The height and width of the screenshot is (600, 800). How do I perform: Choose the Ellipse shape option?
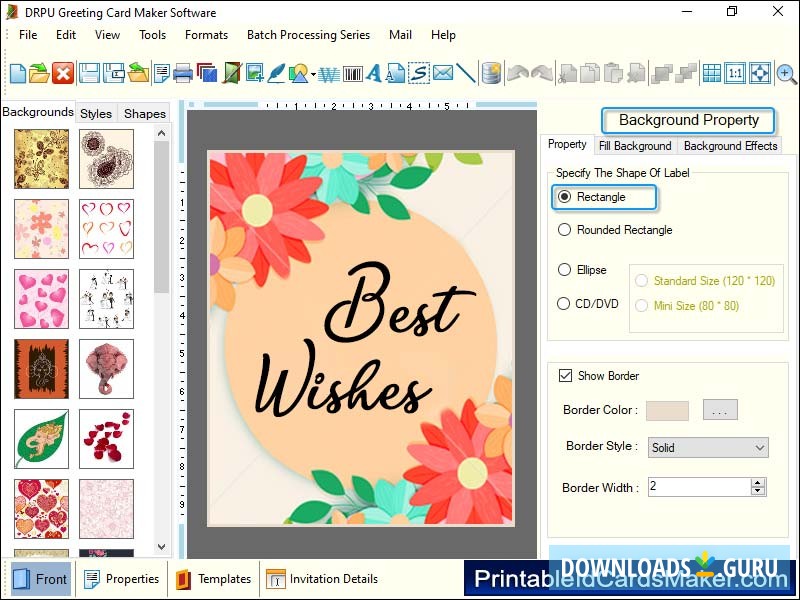tap(563, 269)
